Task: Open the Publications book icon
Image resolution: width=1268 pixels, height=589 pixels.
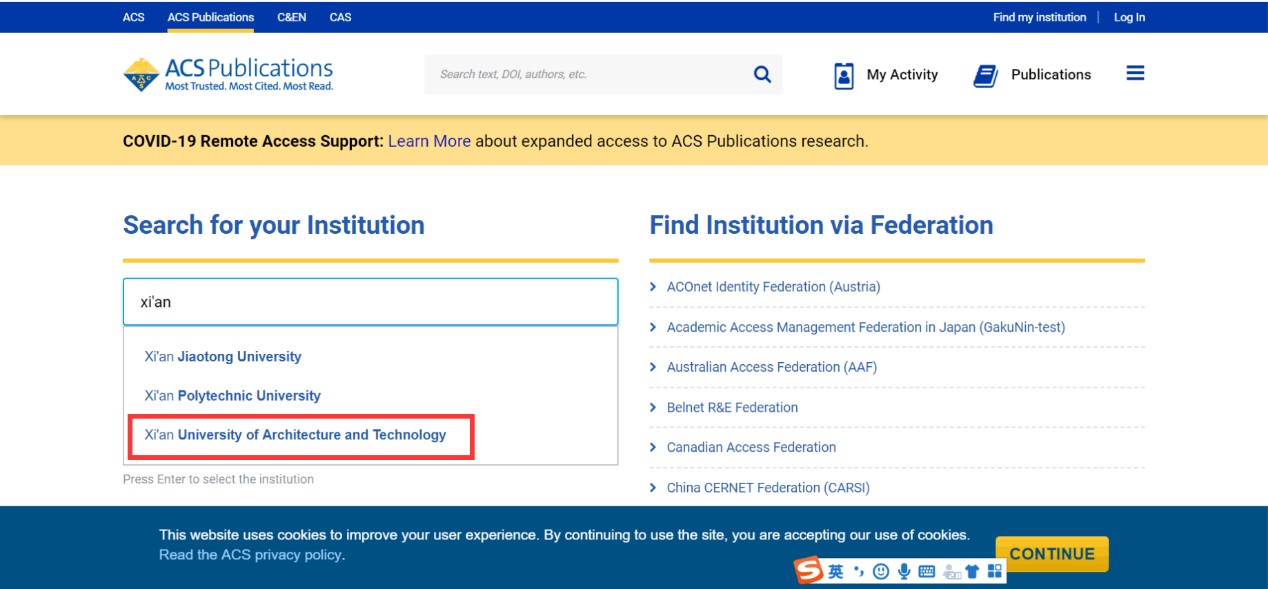Action: [986, 76]
